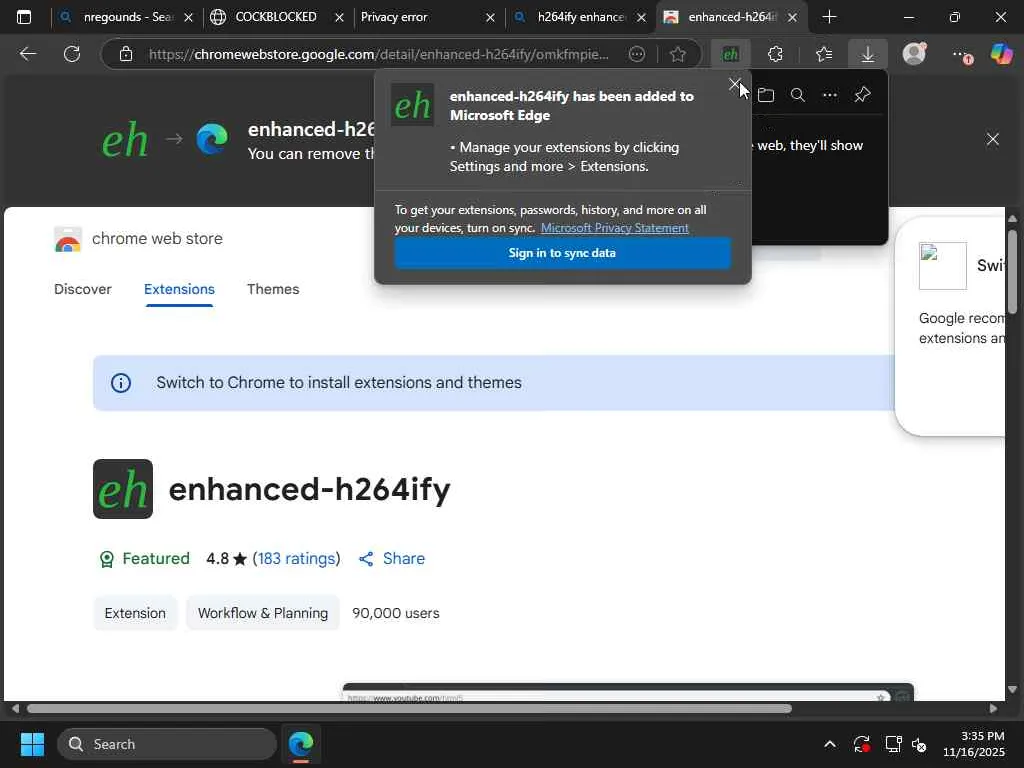The width and height of the screenshot is (1024, 768).
Task: Click the 90,000 users text
Action: [x=396, y=613]
